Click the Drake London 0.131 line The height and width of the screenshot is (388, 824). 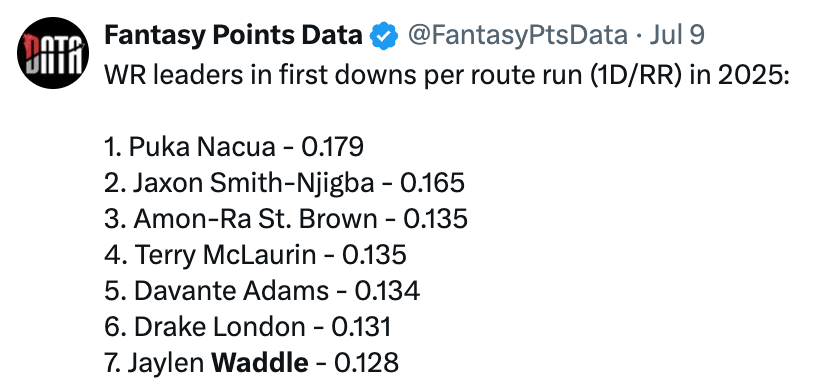(248, 326)
